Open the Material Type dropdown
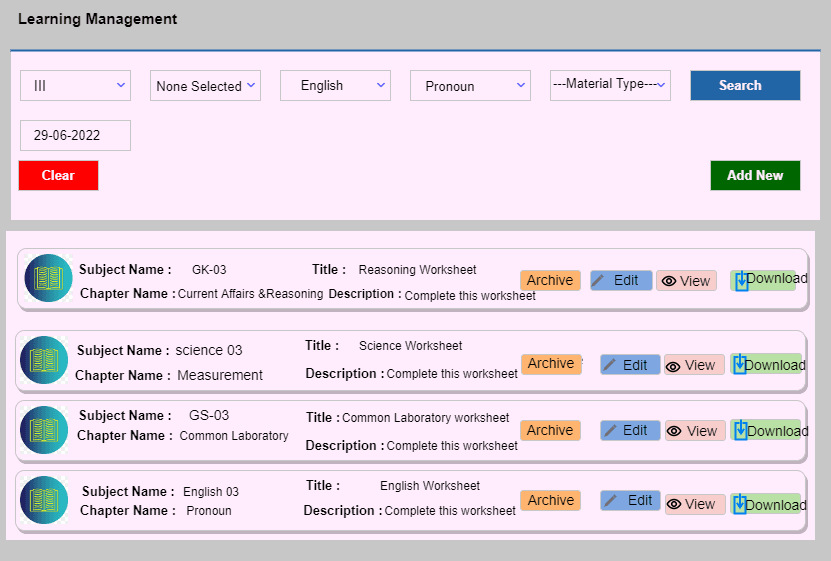Image resolution: width=831 pixels, height=561 pixels. 610,85
